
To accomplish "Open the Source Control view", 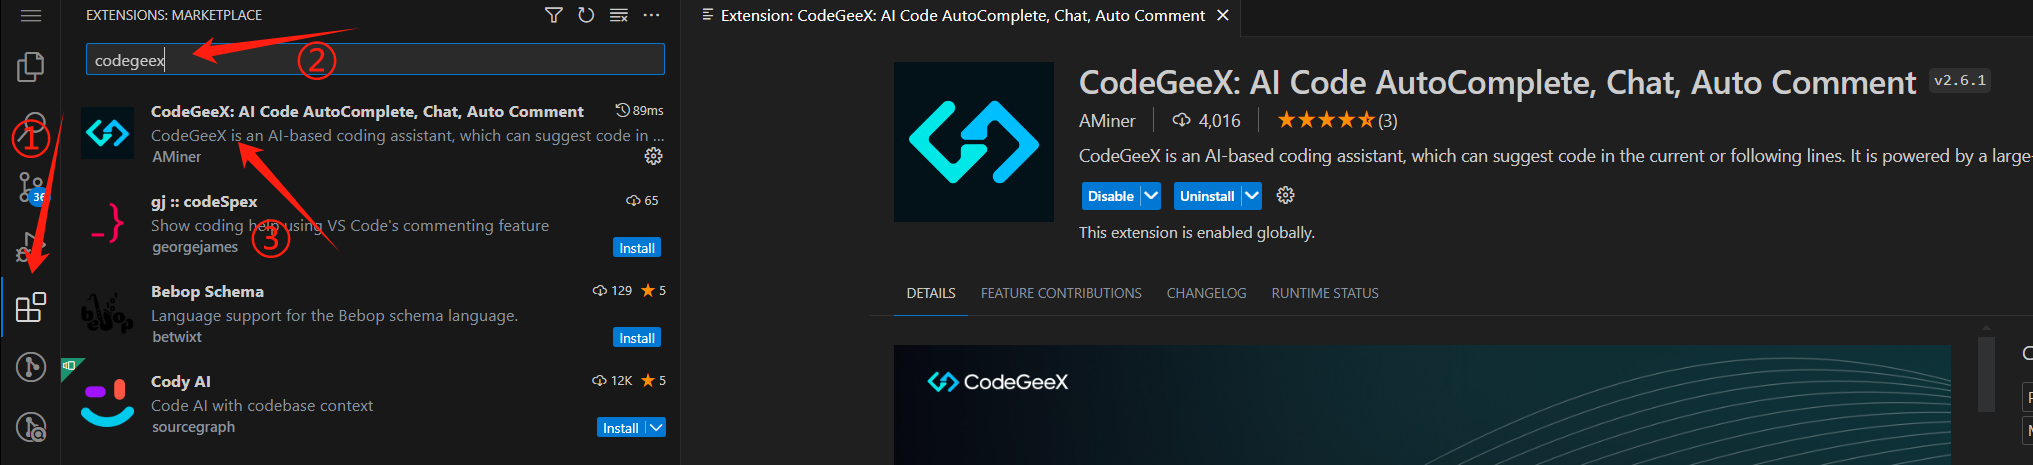I will [30, 187].
